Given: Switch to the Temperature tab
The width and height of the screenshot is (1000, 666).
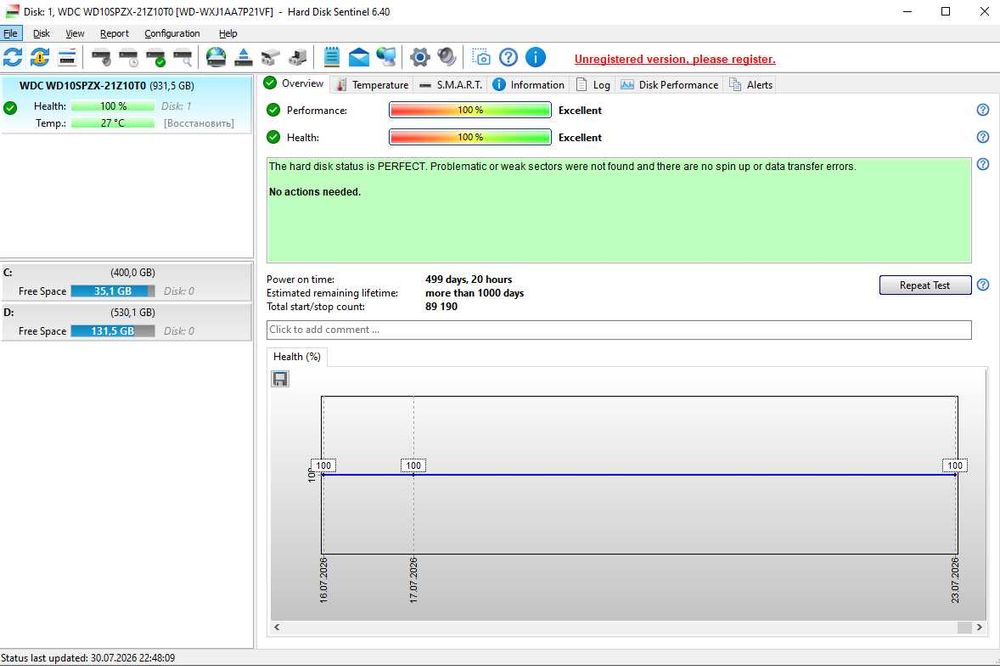Looking at the screenshot, I should tap(372, 85).
